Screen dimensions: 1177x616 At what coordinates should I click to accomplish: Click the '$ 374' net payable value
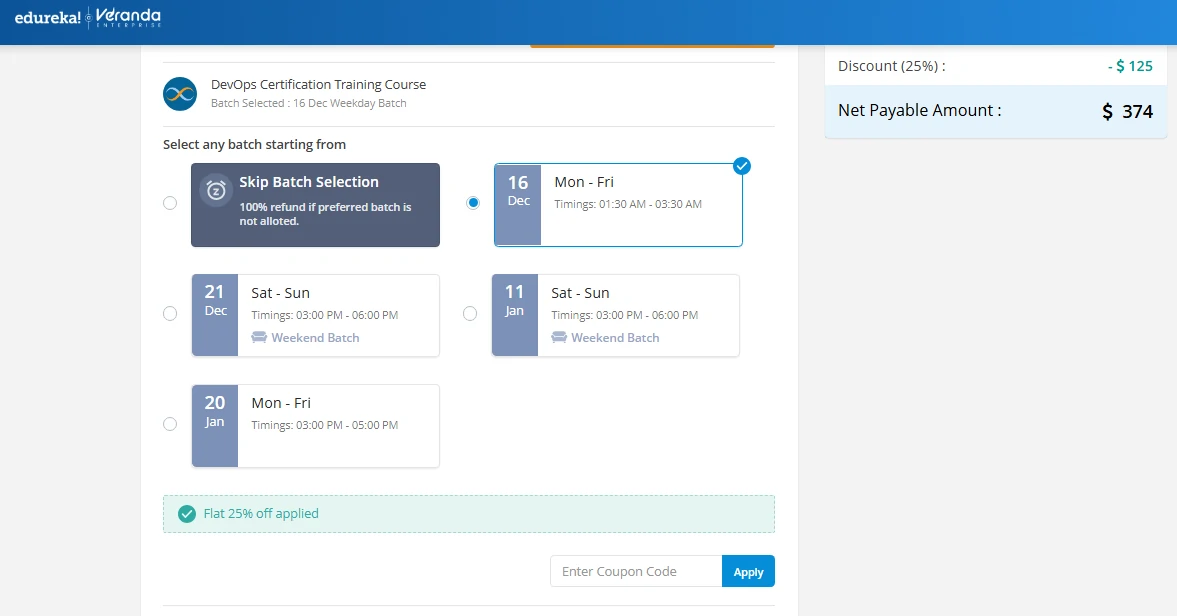(1127, 112)
